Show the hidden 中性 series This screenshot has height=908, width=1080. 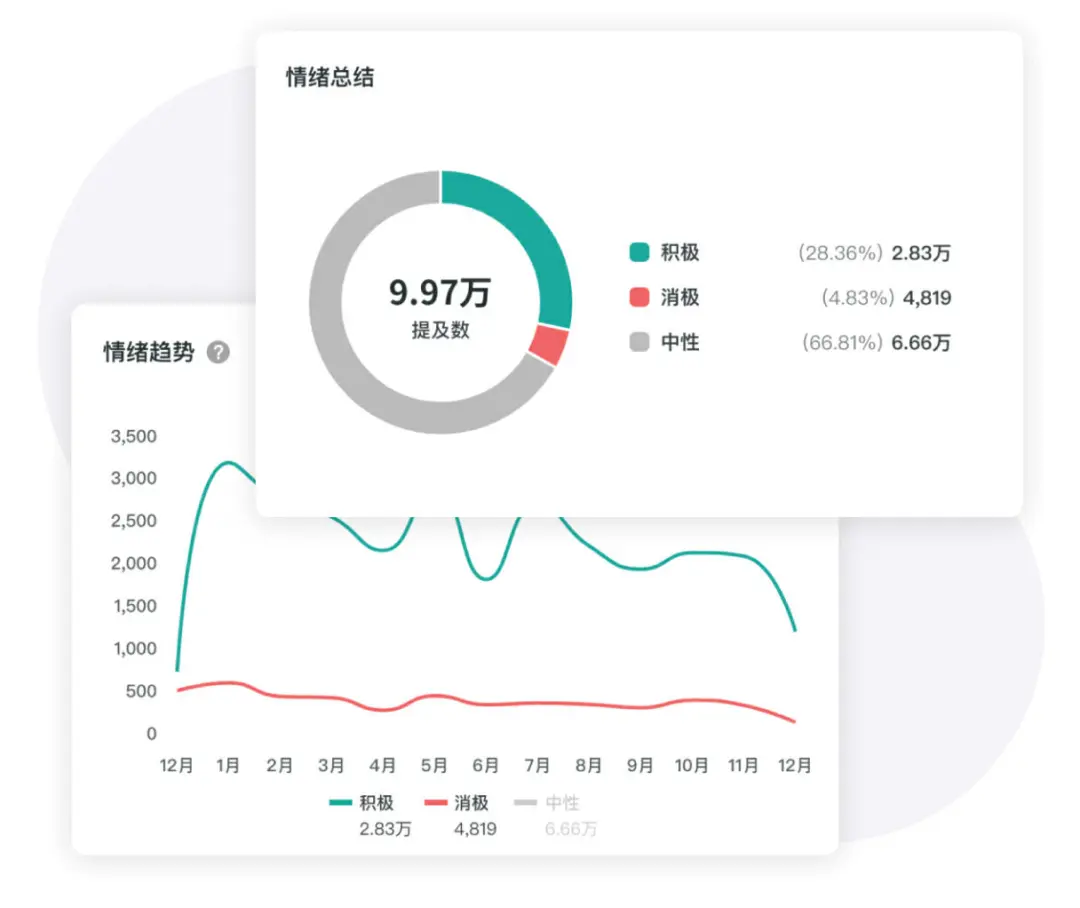coord(560,802)
